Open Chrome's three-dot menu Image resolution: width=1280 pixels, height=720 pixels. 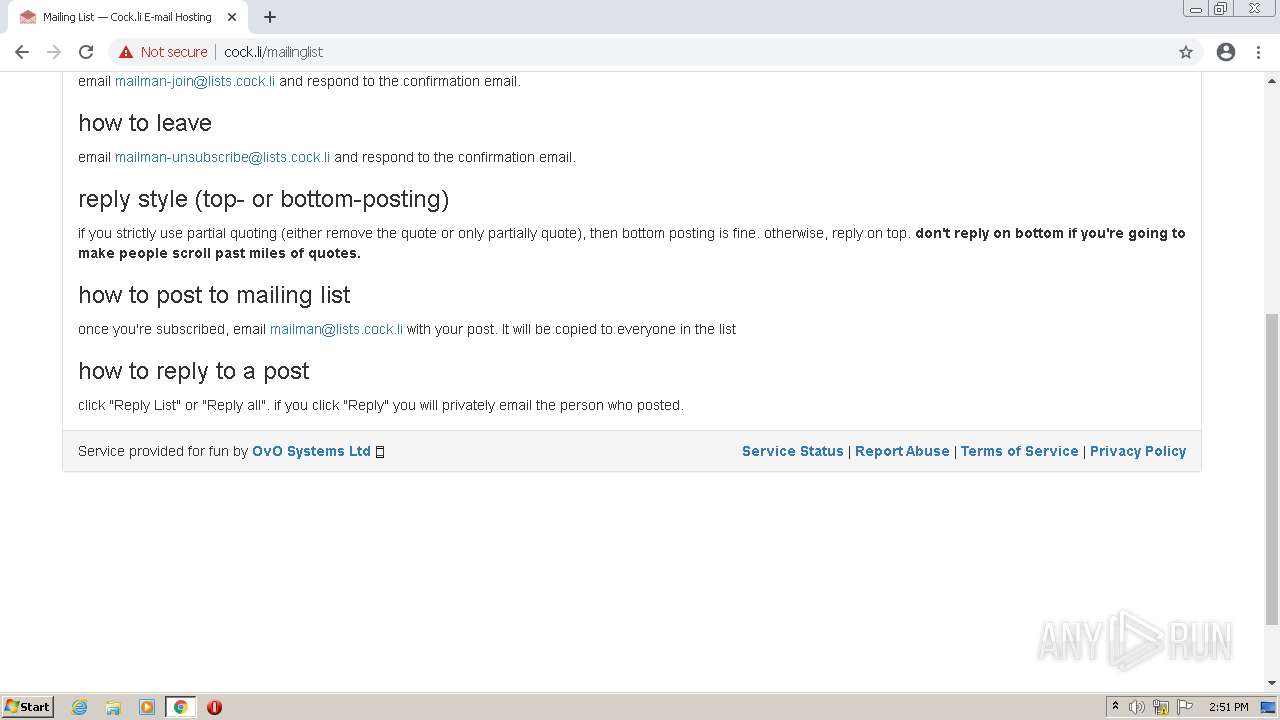pos(1258,52)
